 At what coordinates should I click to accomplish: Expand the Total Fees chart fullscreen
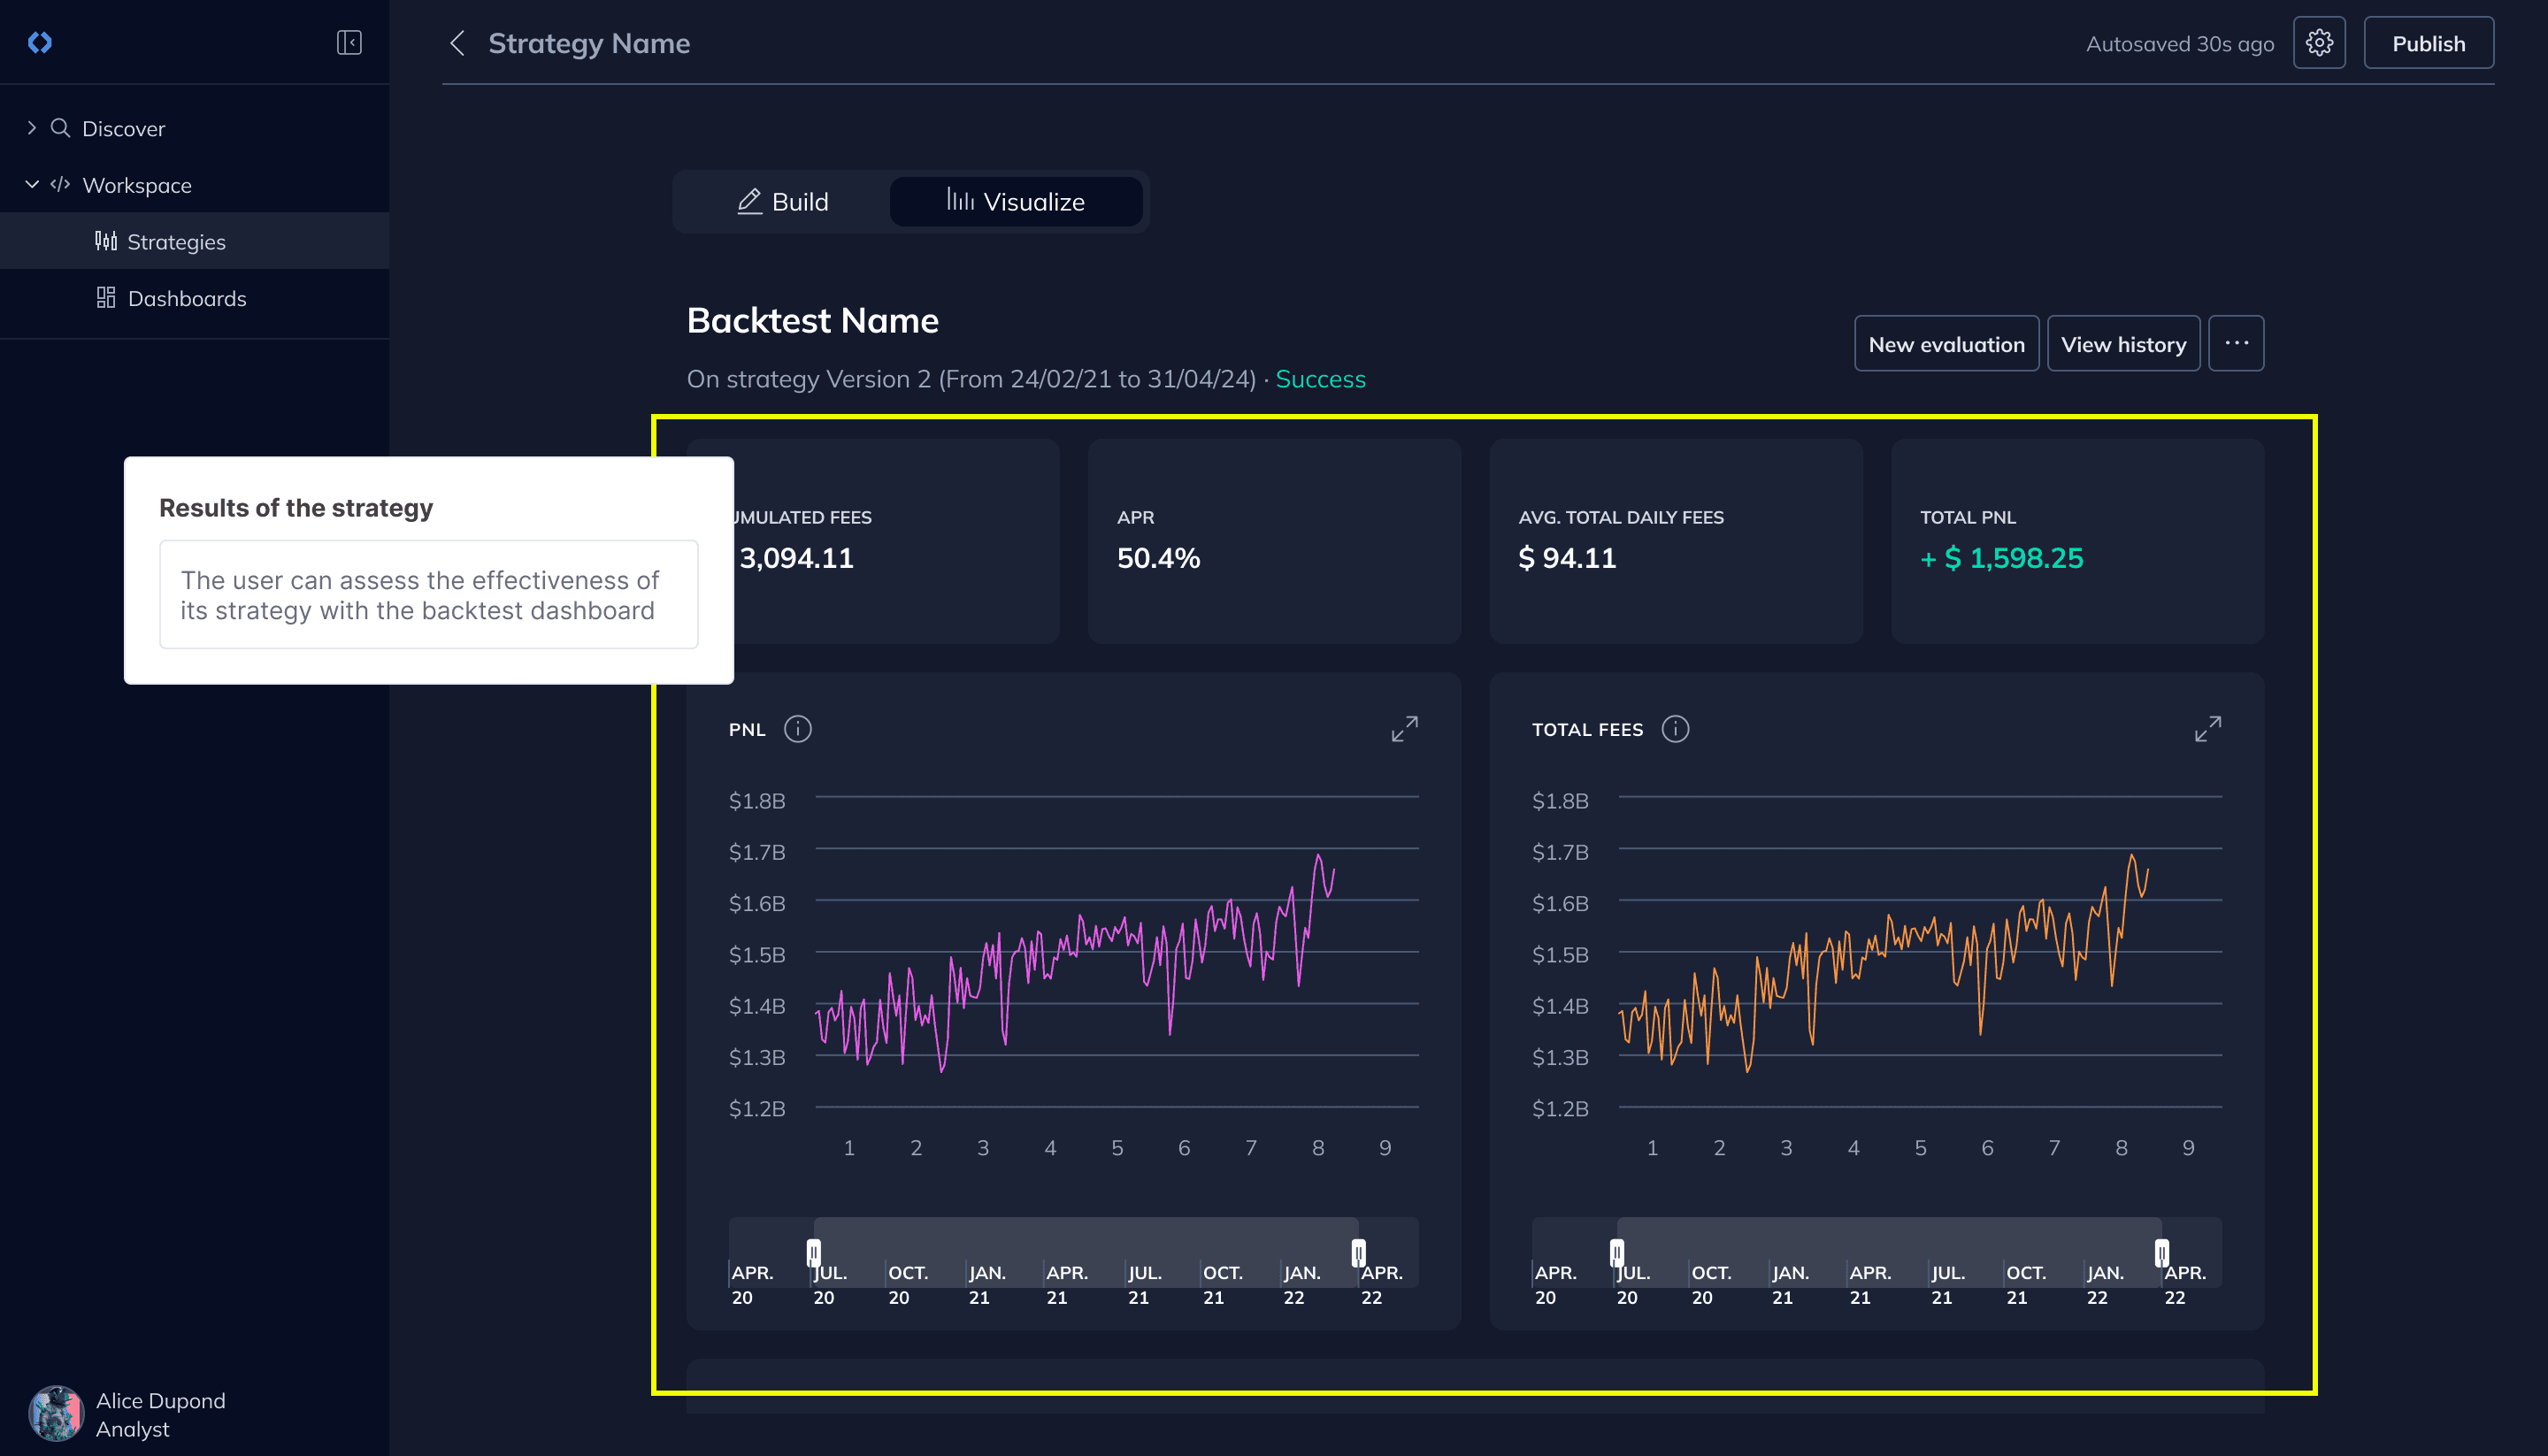click(x=2207, y=729)
